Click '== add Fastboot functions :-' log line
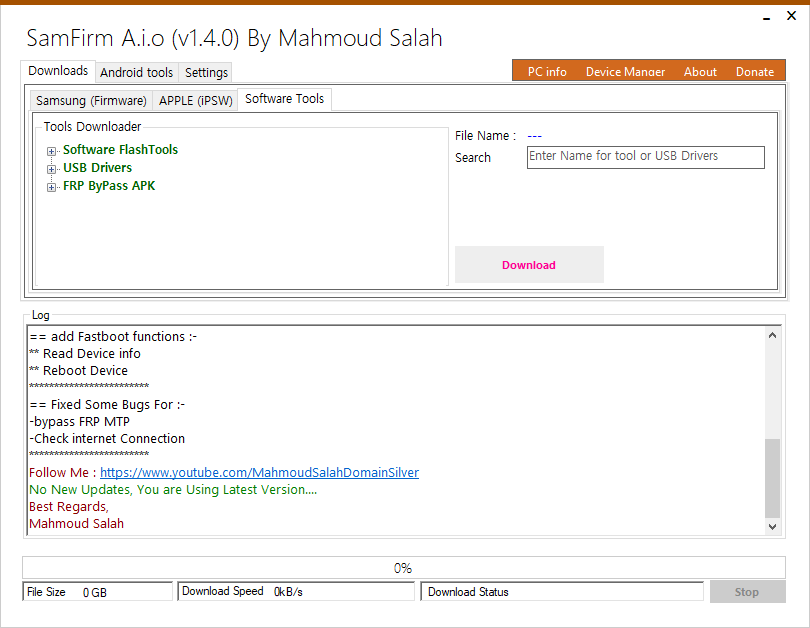The image size is (810, 628). pyautogui.click(x=113, y=336)
